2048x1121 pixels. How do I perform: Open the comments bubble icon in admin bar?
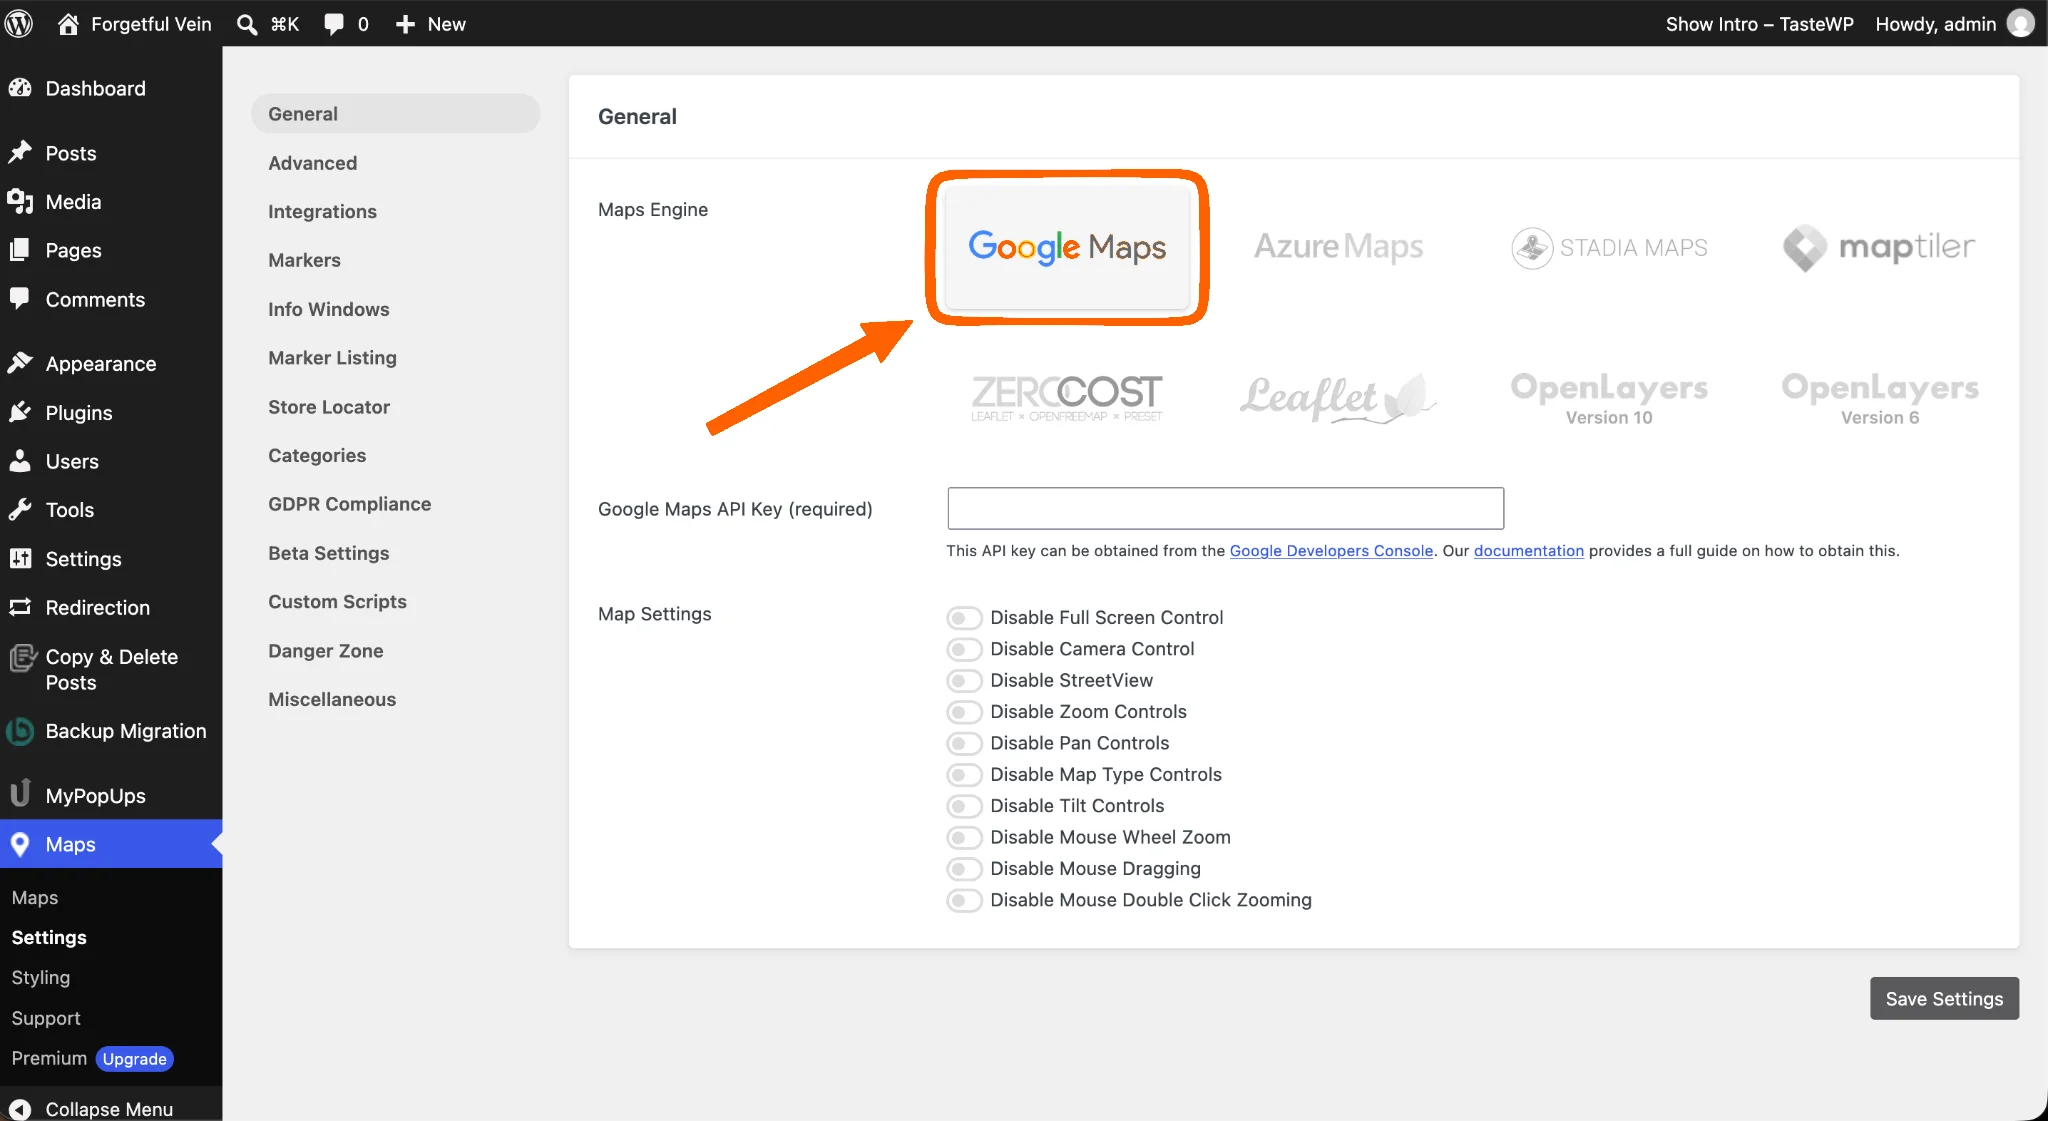(334, 24)
